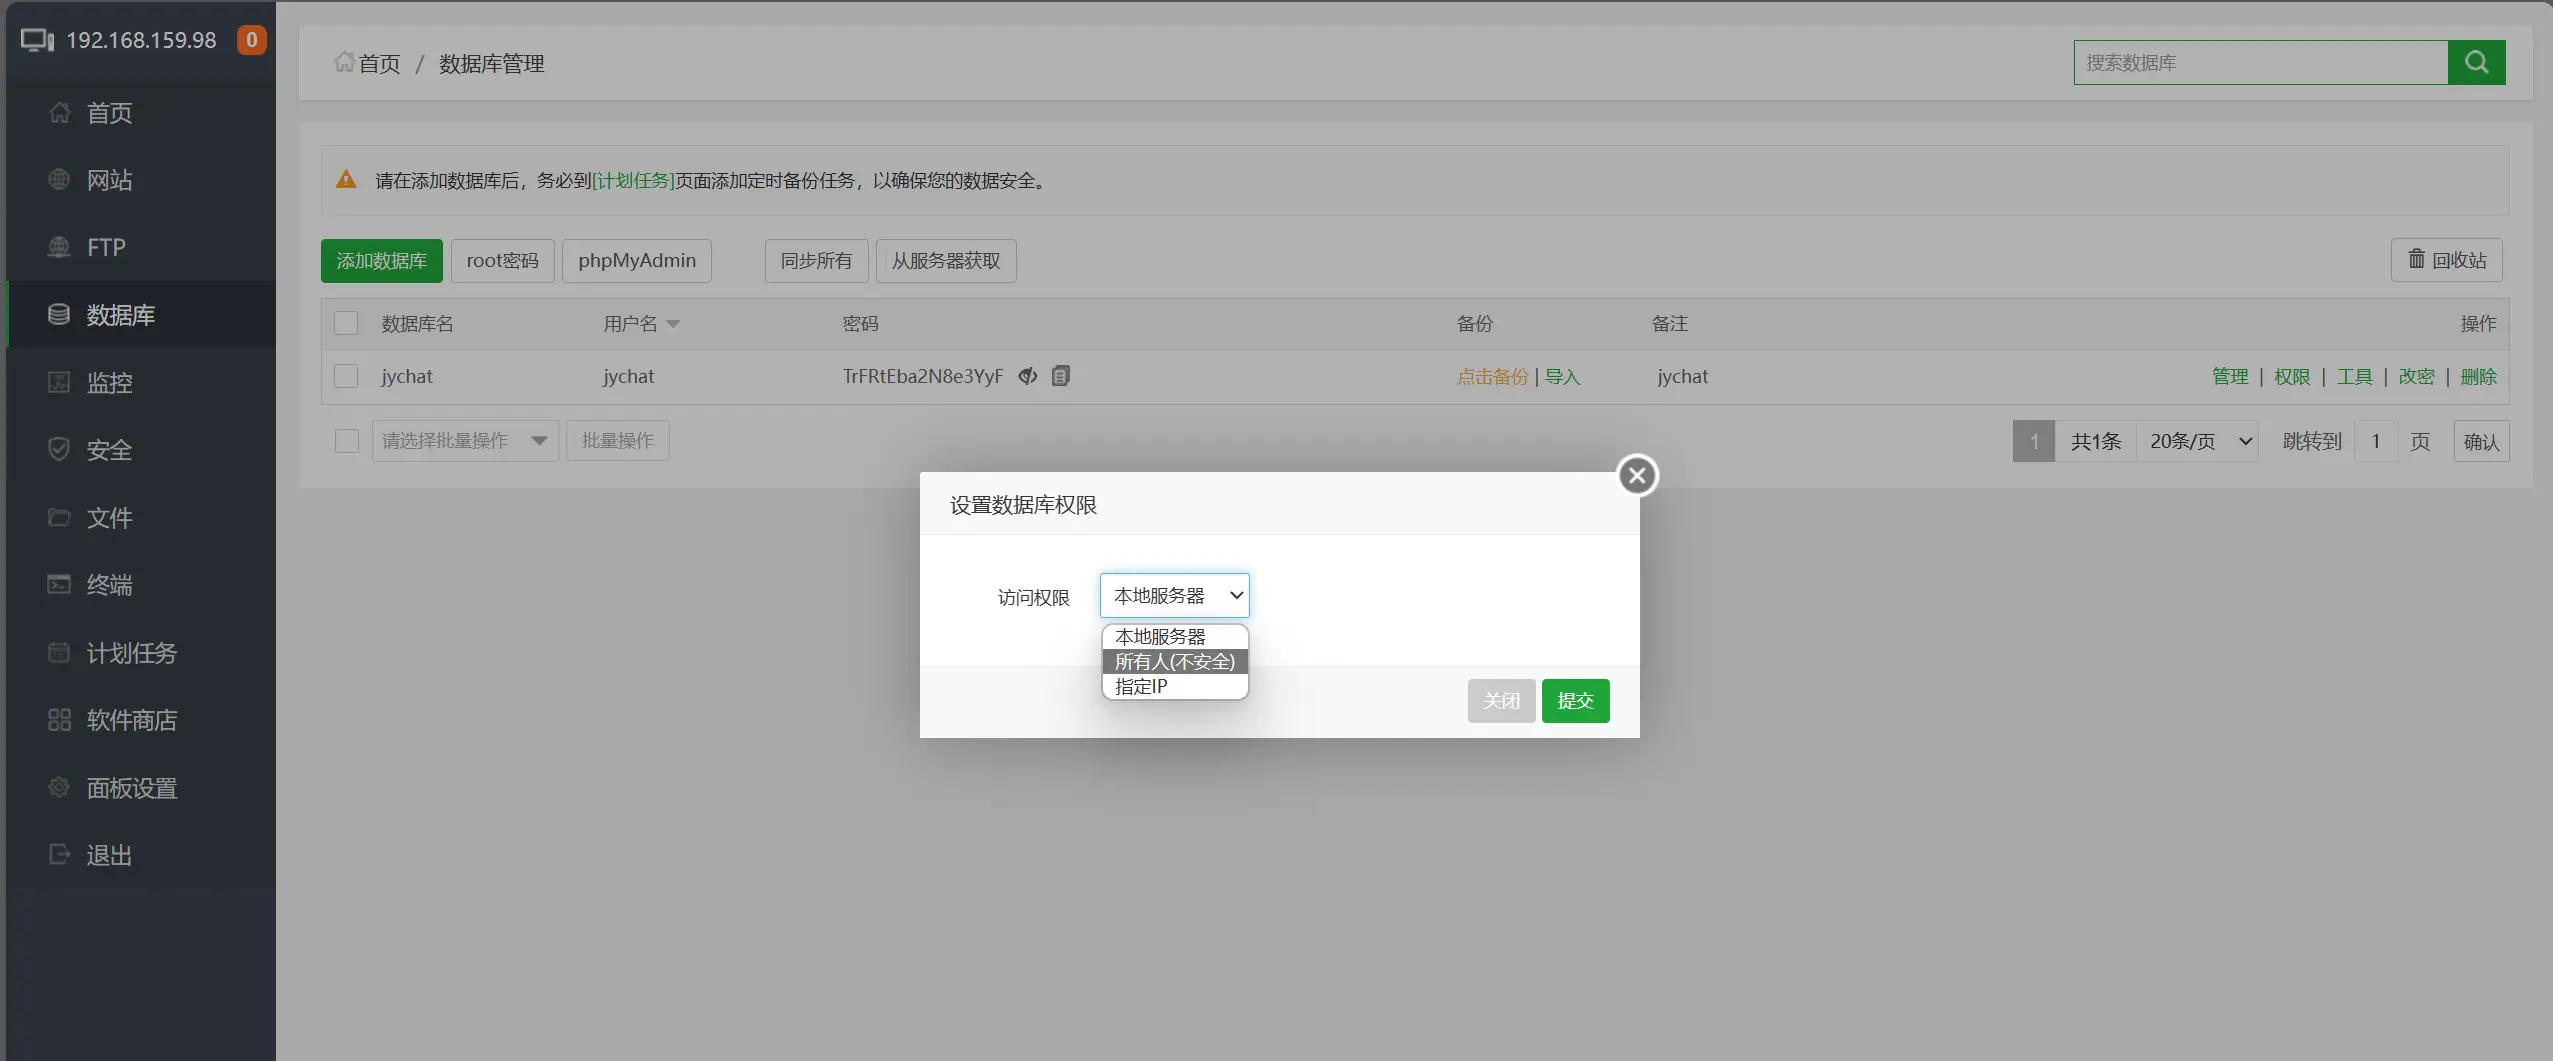Click the green 提交 submit button
The width and height of the screenshot is (2553, 1061).
(1575, 700)
